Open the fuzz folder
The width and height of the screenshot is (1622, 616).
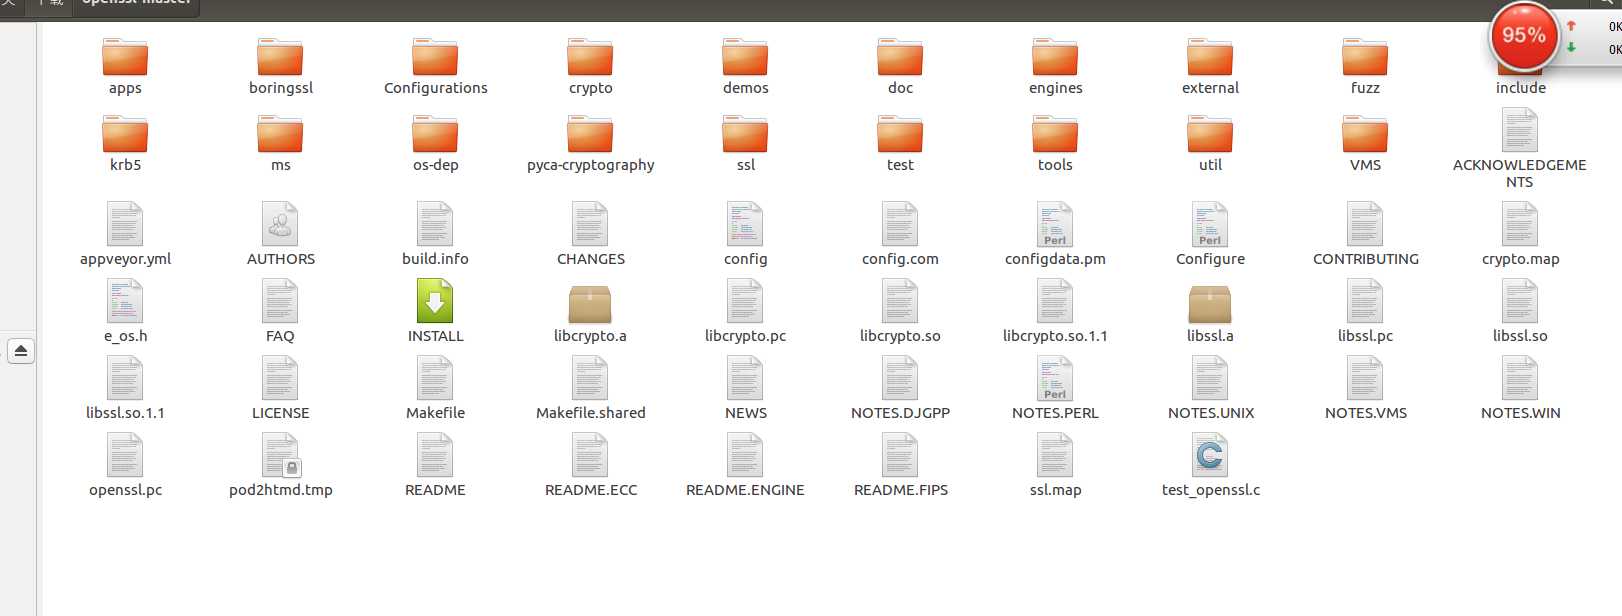click(x=1365, y=57)
